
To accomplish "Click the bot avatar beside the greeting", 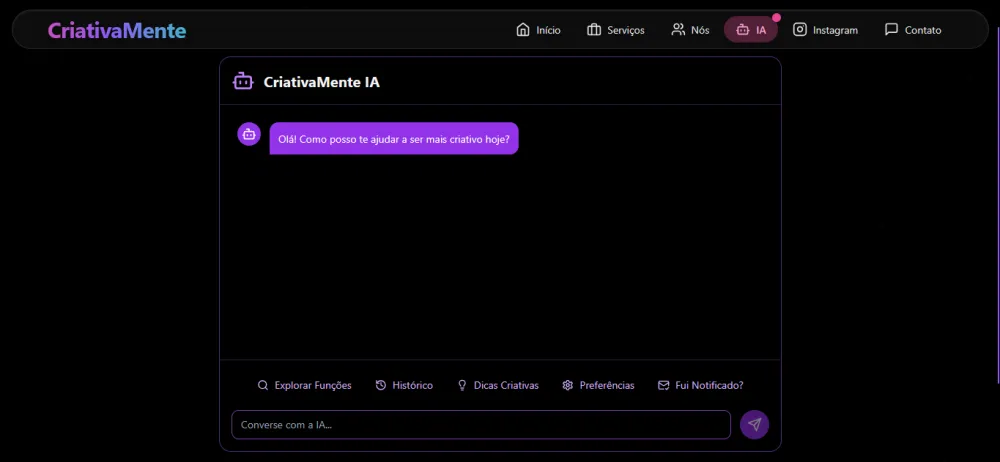I will pyautogui.click(x=249, y=134).
